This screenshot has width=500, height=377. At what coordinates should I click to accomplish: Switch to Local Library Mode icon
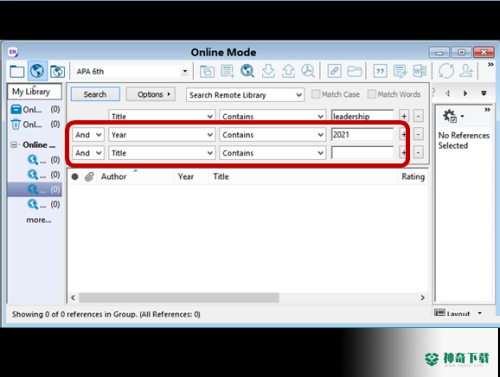pyautogui.click(x=17, y=71)
